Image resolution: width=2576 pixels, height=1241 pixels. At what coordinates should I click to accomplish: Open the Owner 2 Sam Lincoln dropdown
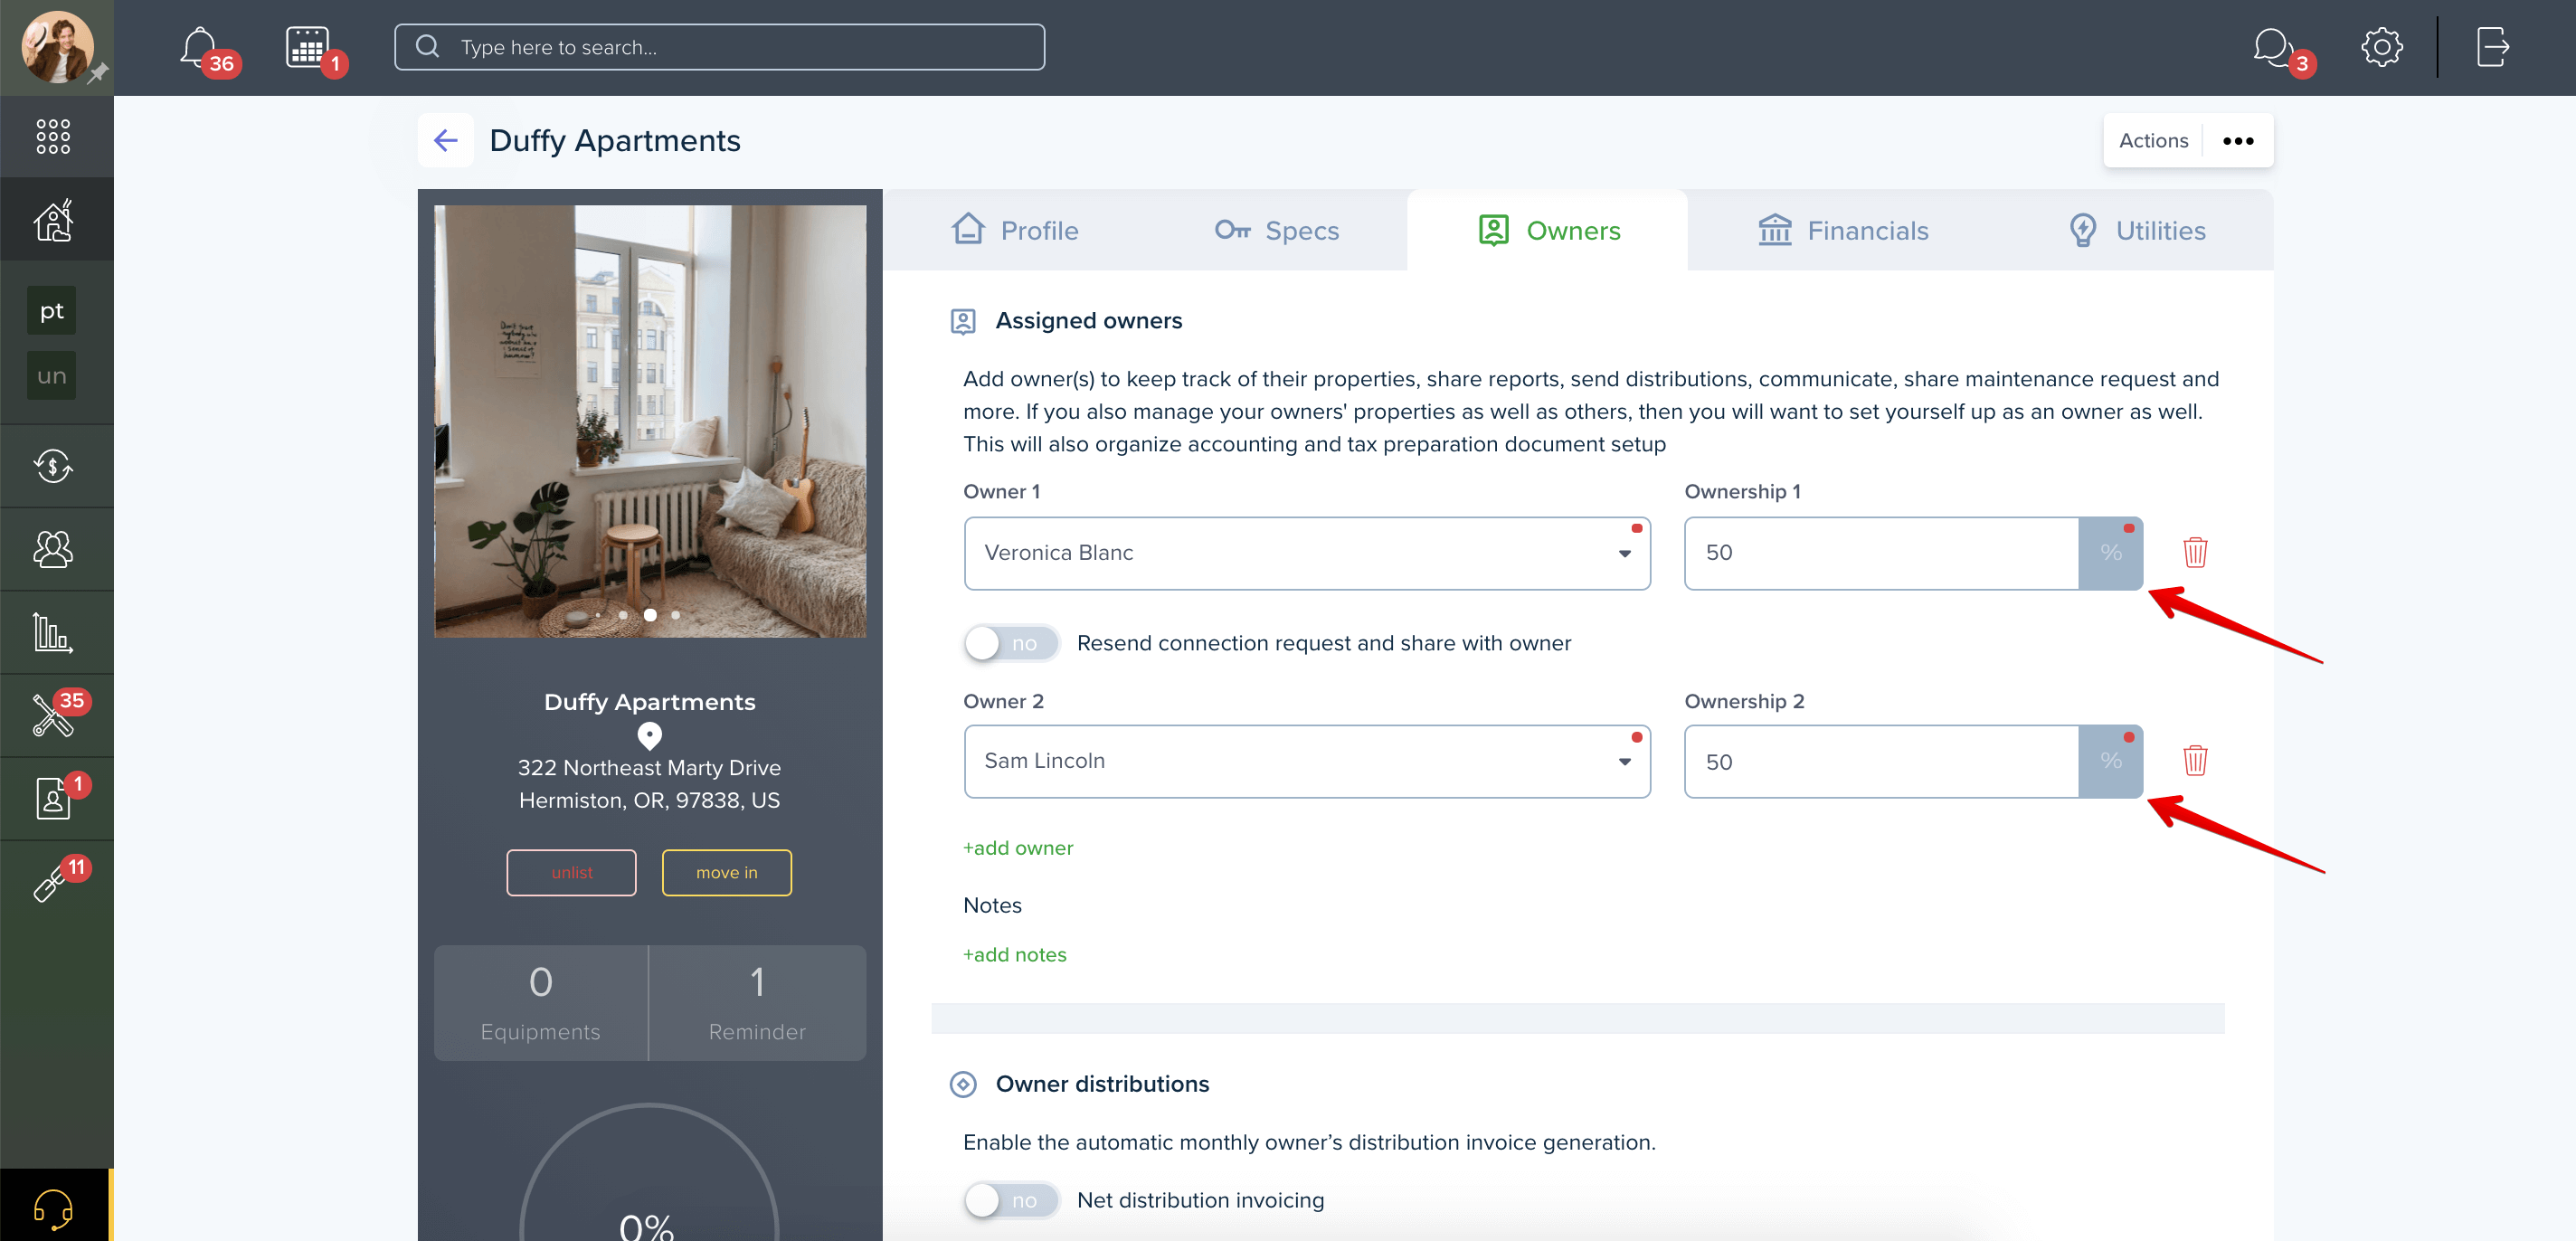[x=1307, y=761]
